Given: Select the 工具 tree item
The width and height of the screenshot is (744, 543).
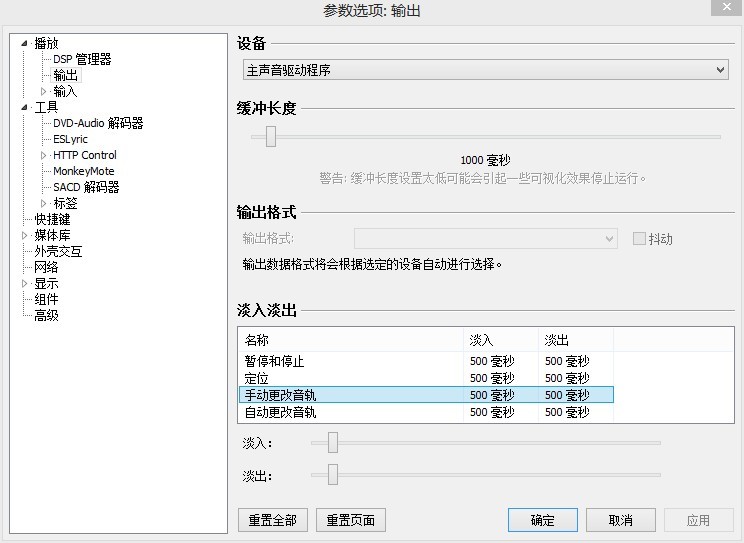Looking at the screenshot, I should click(x=46, y=107).
